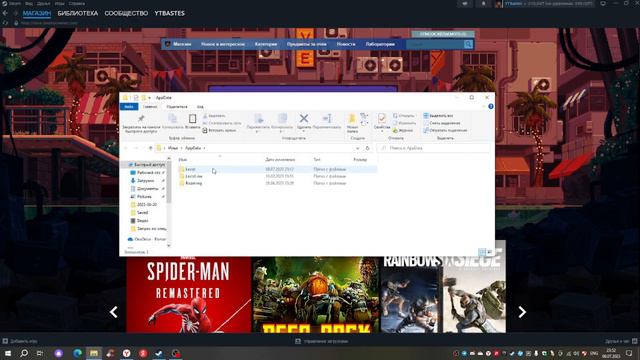
Task: Open File Explorer taskbar icon
Action: click(94, 353)
